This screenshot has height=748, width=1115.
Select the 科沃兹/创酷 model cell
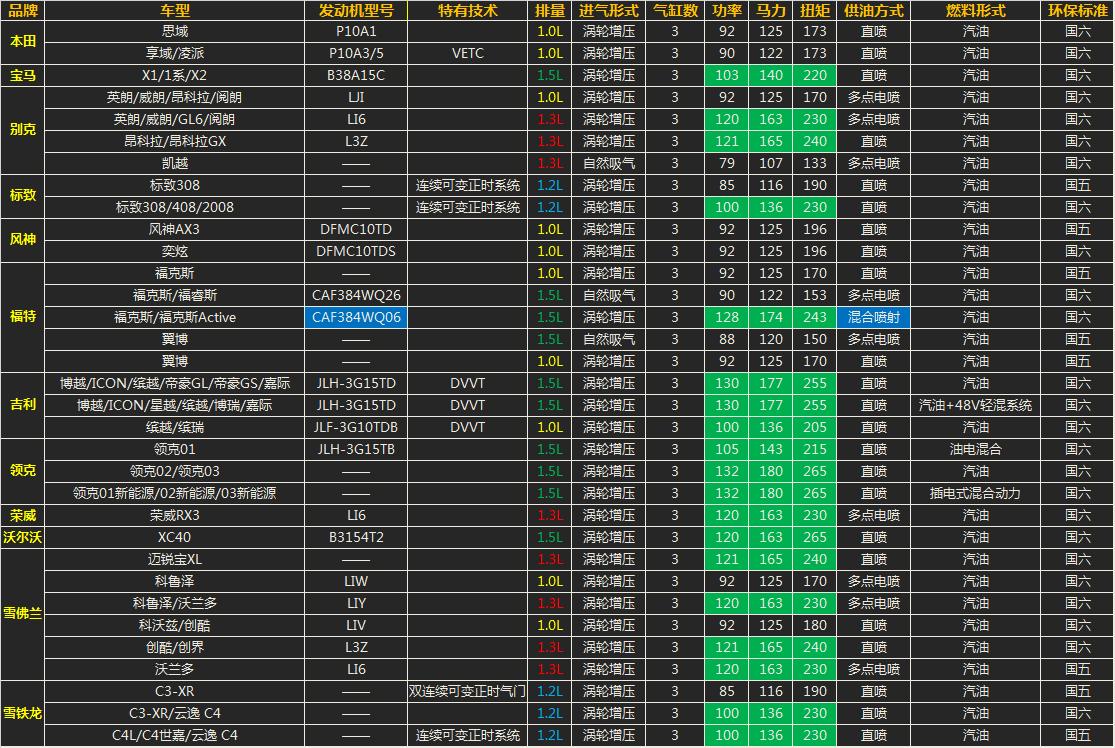174,626
